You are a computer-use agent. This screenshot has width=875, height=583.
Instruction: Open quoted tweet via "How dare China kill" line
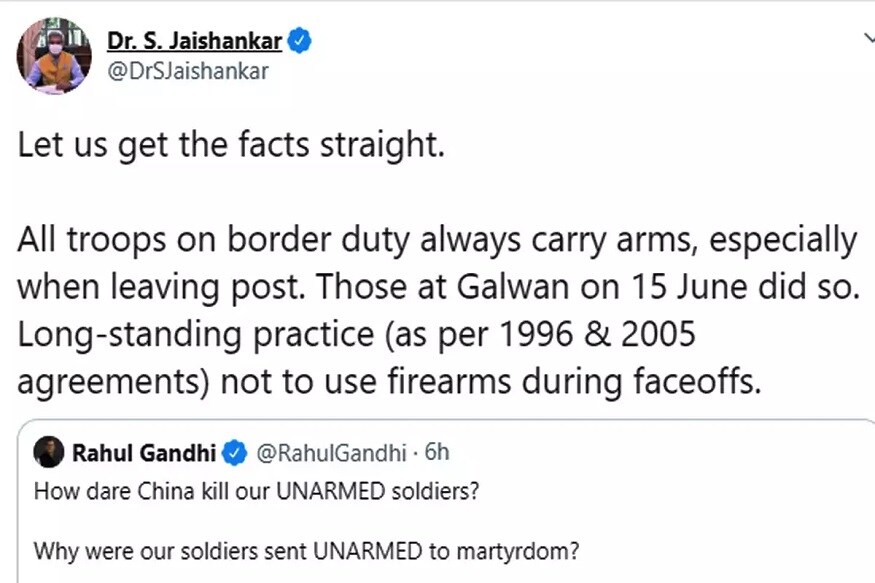click(256, 492)
